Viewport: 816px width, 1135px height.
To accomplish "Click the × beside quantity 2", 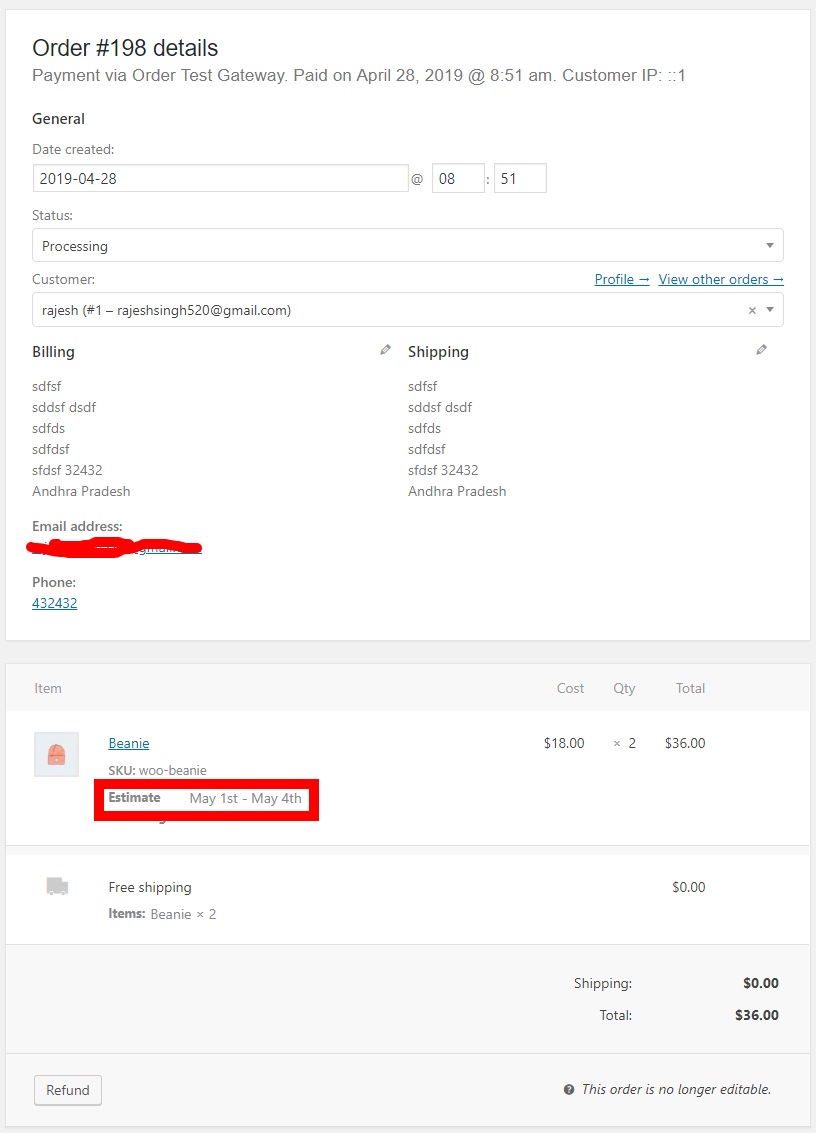I will [x=617, y=743].
